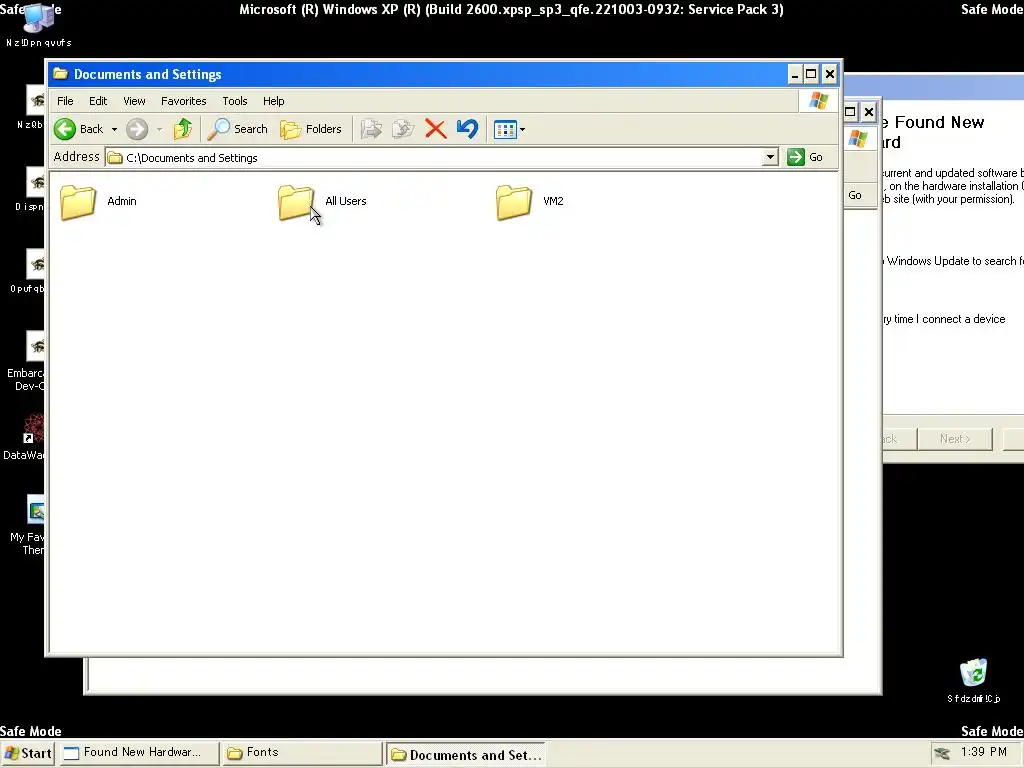1024x768 pixels.
Task: Open the File menu
Action: coord(65,101)
